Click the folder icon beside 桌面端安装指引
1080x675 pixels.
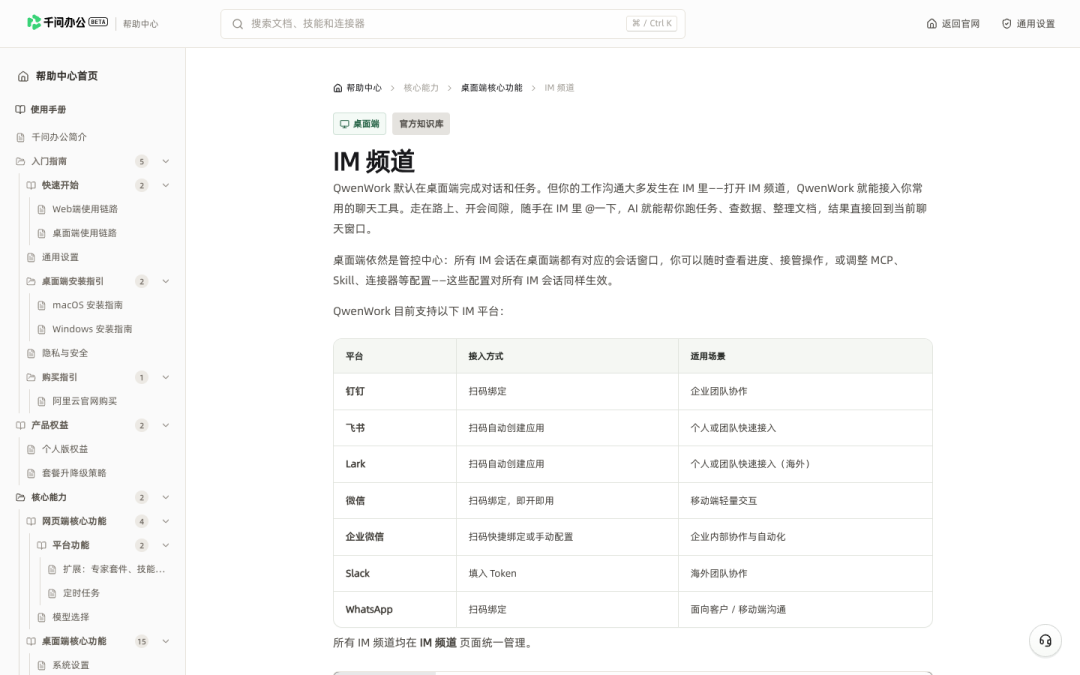point(31,281)
